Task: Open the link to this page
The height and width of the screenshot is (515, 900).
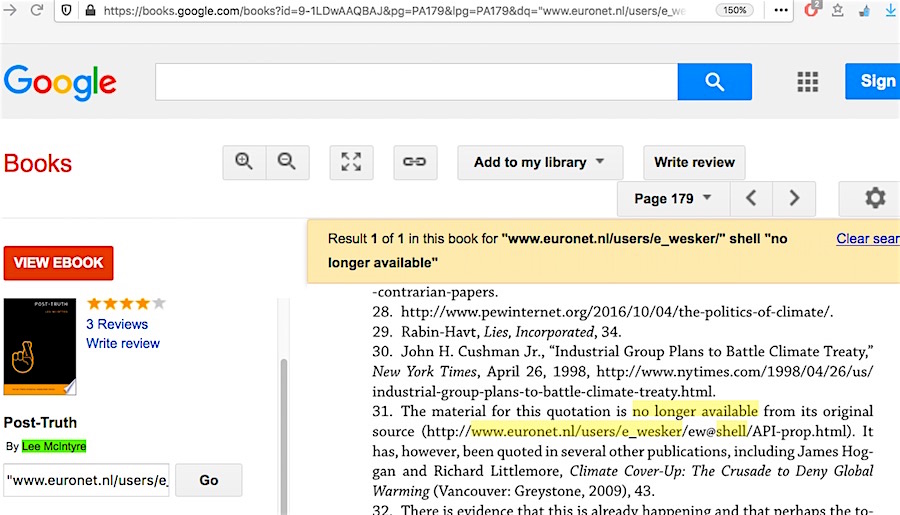Action: (414, 162)
